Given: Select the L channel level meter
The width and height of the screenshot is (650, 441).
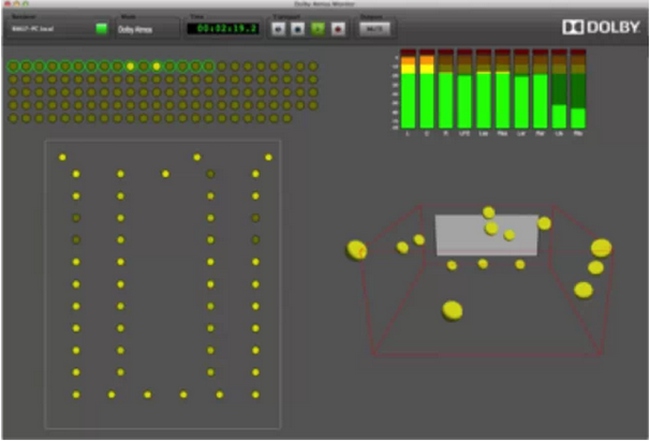Looking at the screenshot, I should click(x=408, y=89).
